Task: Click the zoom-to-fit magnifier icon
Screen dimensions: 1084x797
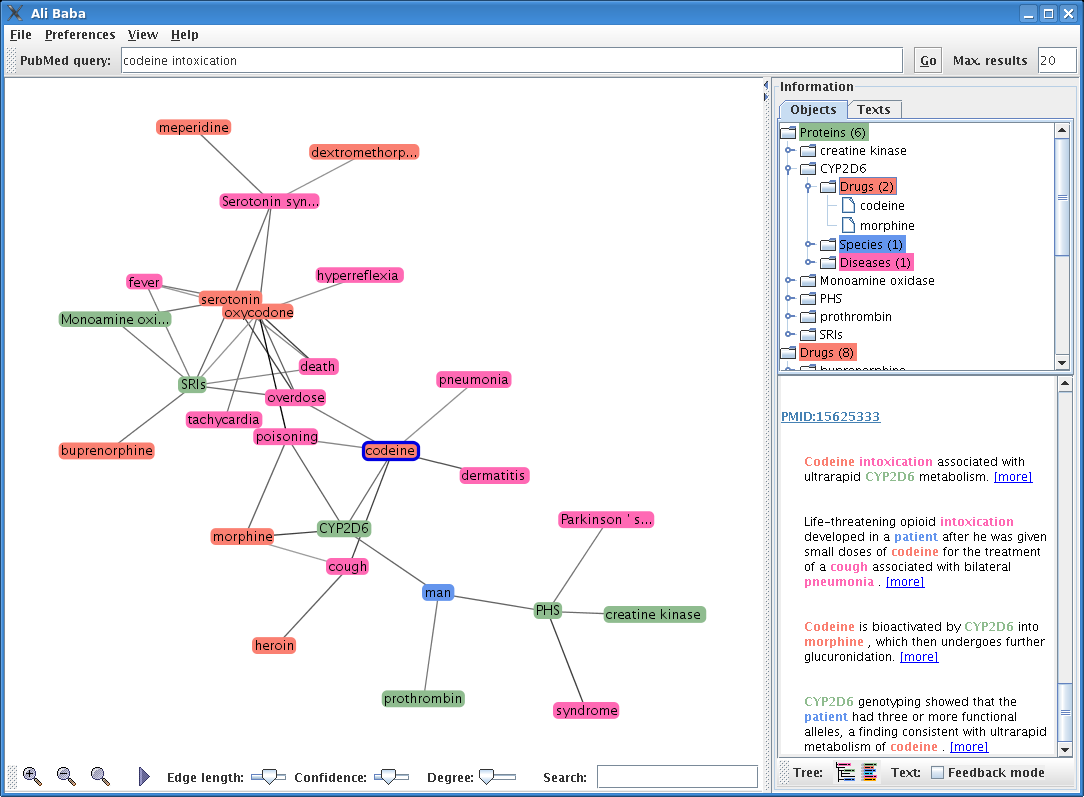Action: pyautogui.click(x=100, y=776)
